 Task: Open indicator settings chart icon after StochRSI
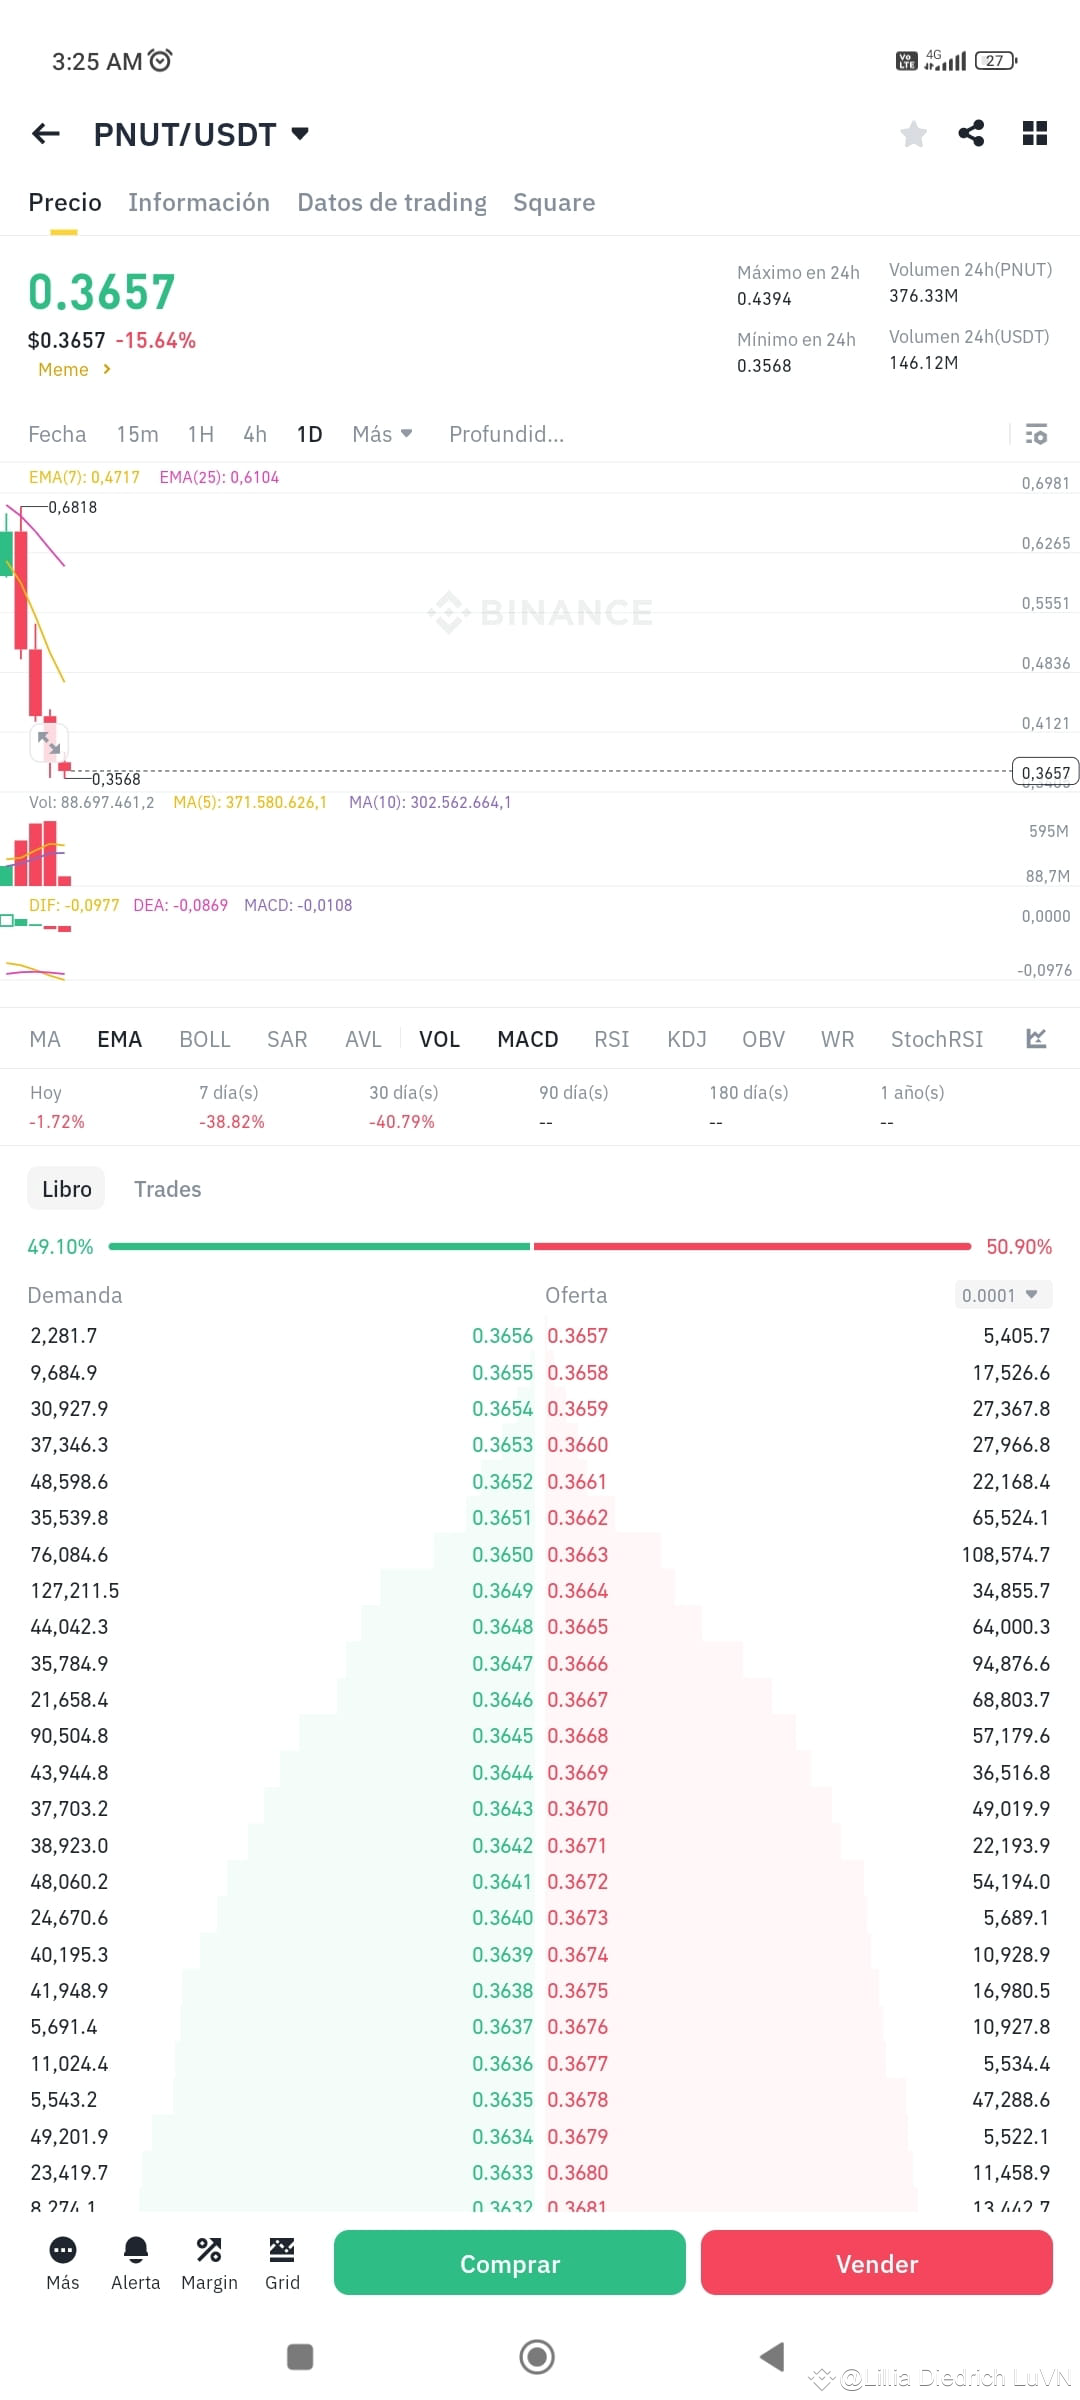point(1036,1038)
